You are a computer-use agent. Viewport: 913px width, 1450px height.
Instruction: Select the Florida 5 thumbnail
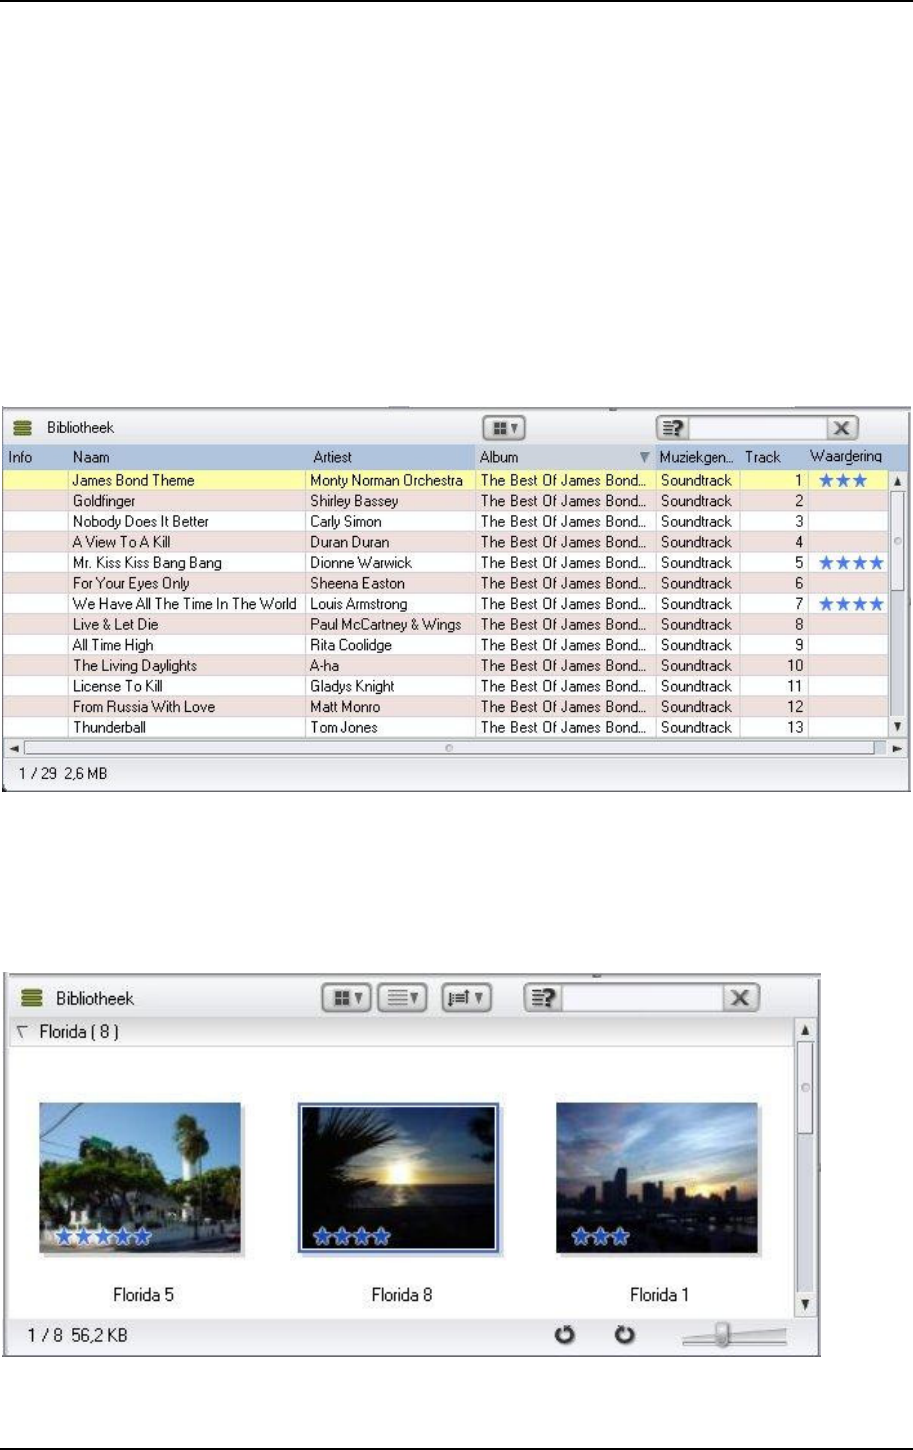(x=141, y=1178)
